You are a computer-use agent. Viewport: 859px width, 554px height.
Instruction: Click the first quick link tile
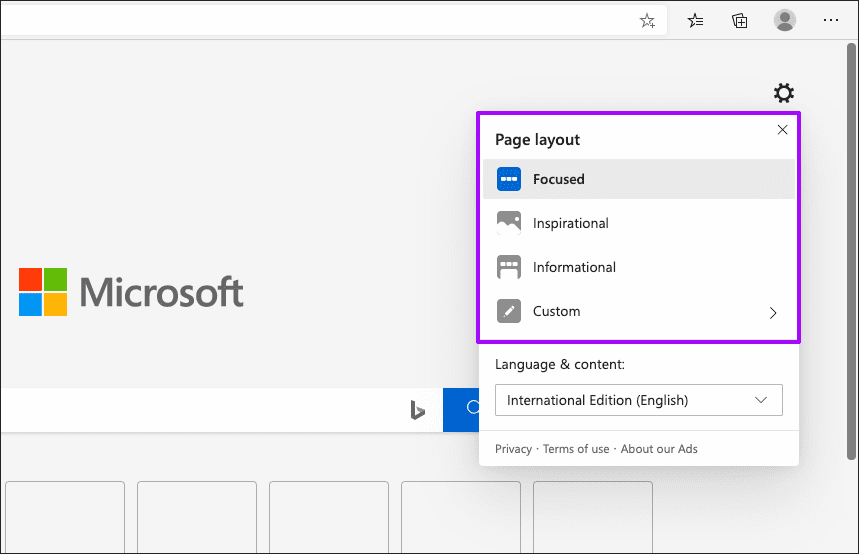point(65,517)
